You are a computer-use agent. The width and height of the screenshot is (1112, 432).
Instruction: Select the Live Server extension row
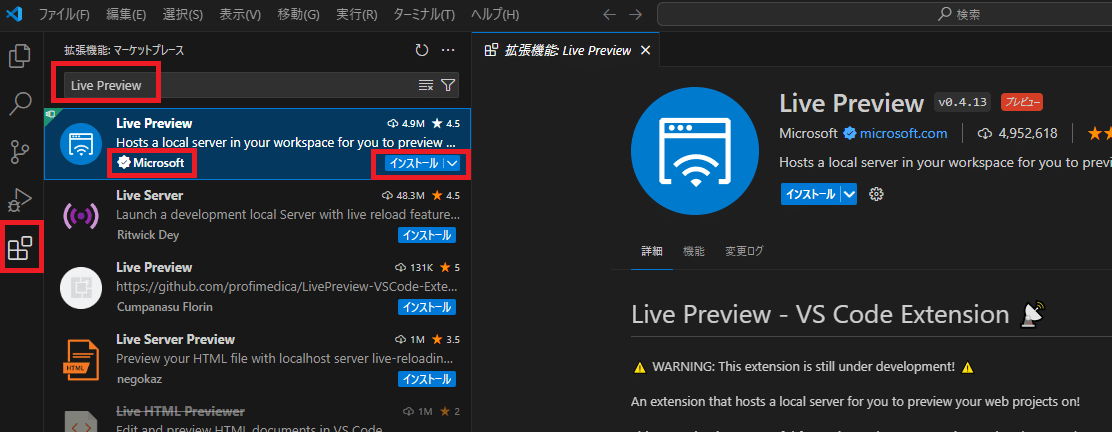pyautogui.click(x=257, y=216)
